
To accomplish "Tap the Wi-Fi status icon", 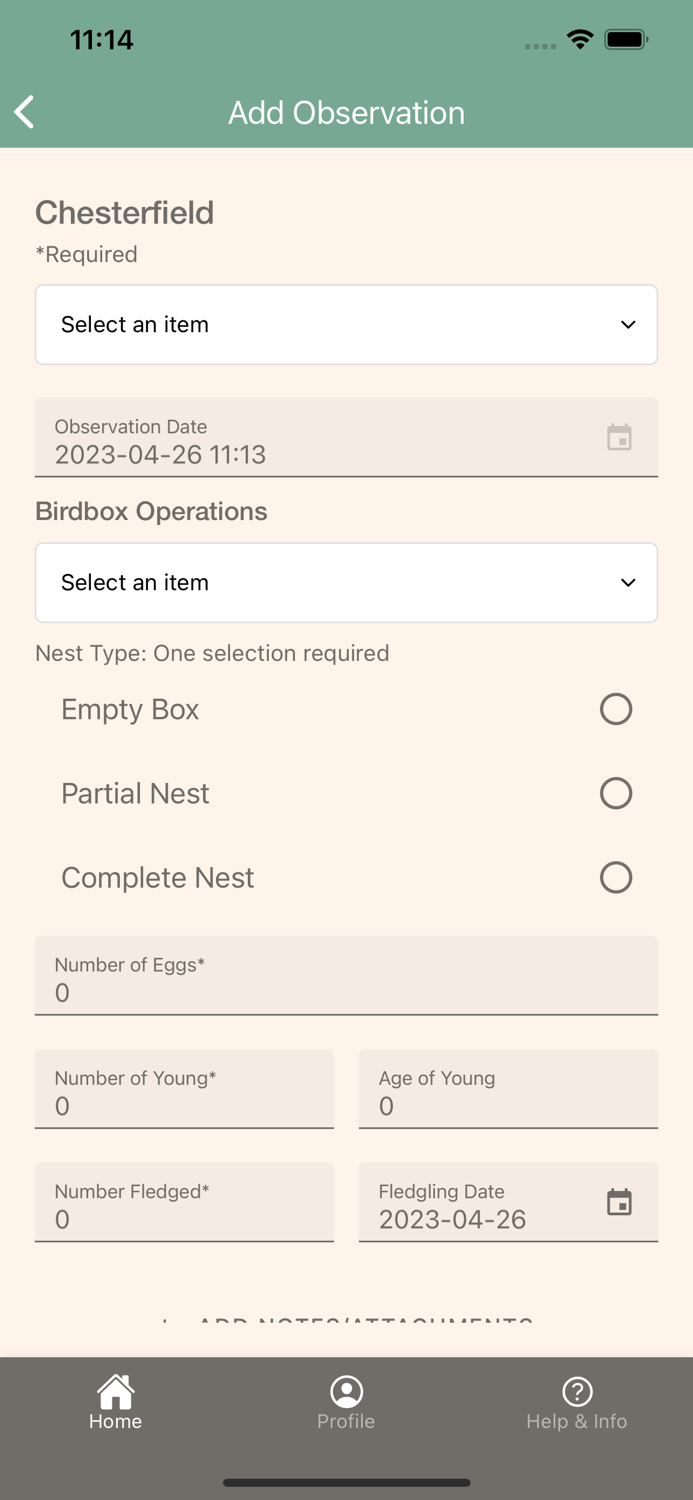I will pos(579,40).
